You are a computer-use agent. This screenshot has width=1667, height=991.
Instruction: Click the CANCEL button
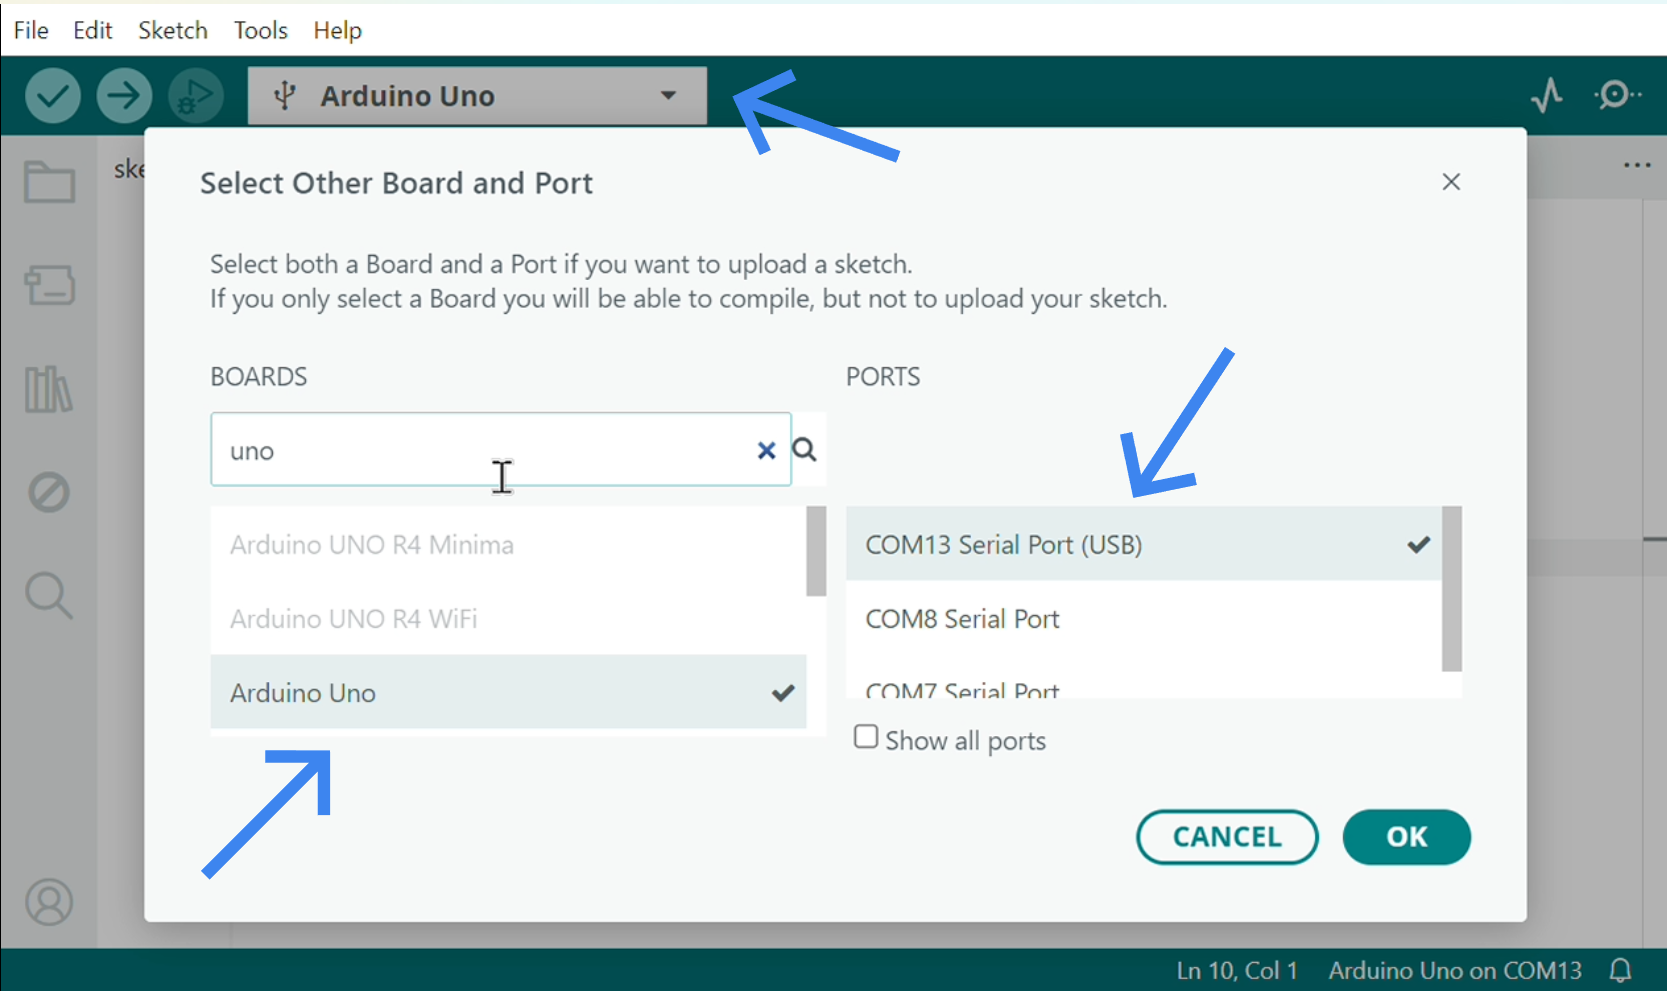tap(1227, 837)
